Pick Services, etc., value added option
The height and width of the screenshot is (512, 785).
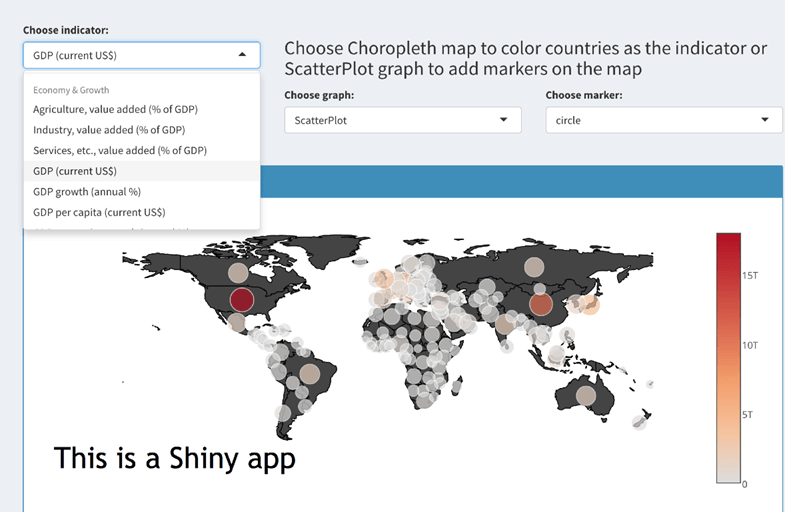tap(119, 150)
